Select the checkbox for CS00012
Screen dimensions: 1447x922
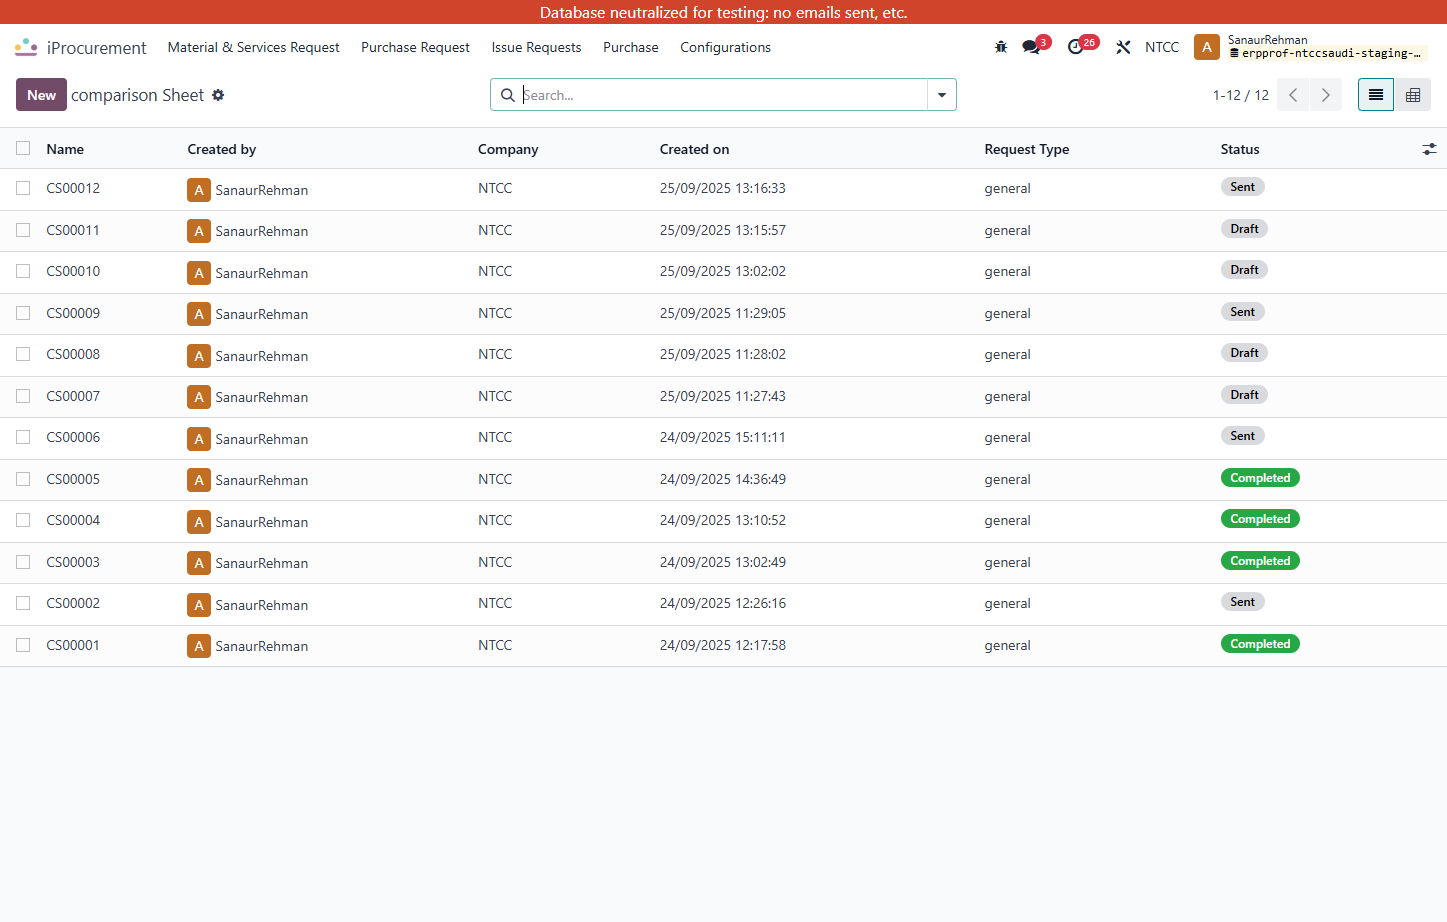[23, 188]
